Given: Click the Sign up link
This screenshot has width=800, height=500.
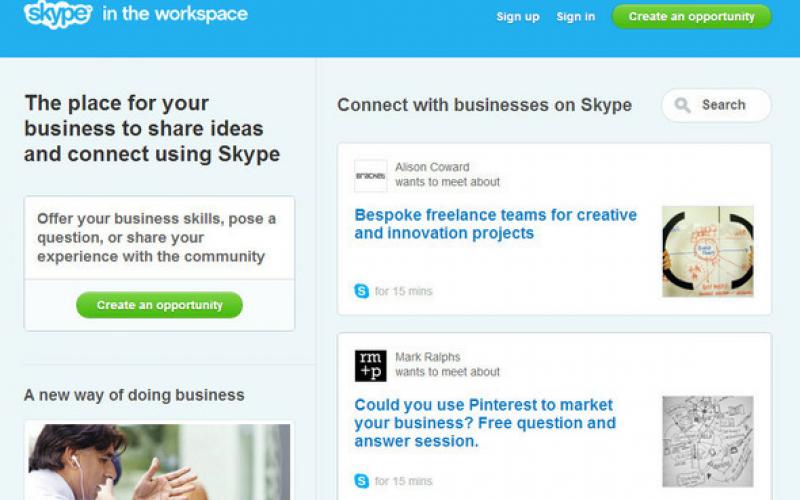Looking at the screenshot, I should 518,17.
